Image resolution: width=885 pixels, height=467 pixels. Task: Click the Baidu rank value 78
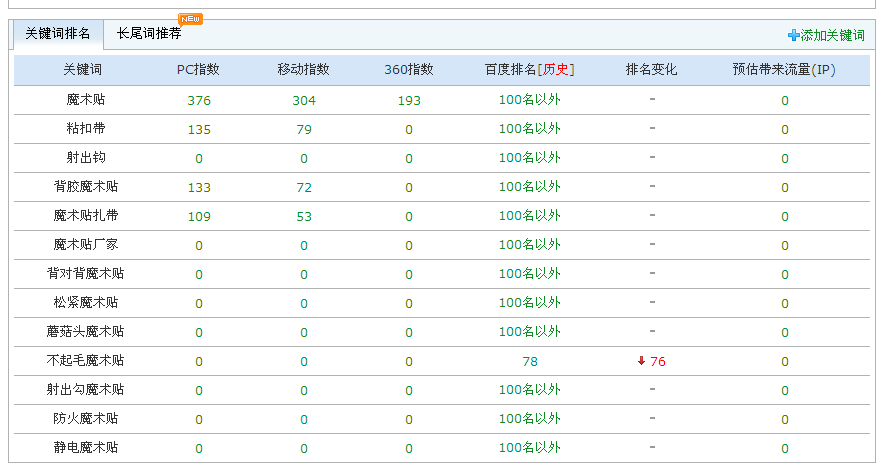click(529, 361)
